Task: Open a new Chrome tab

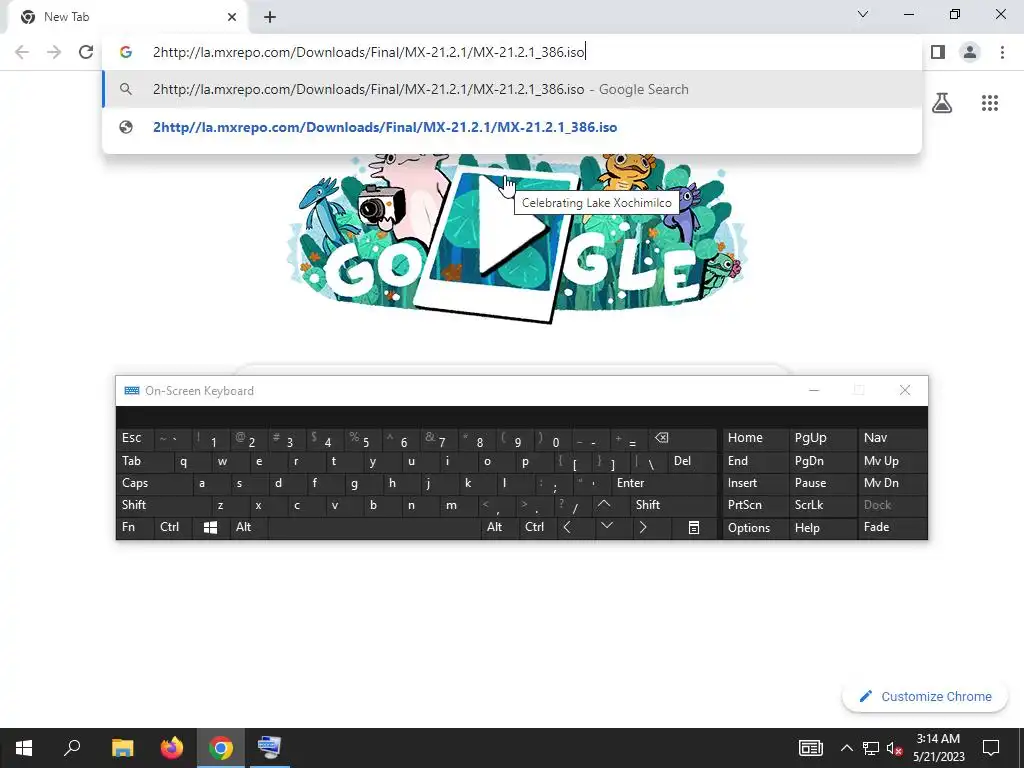Action: (270, 17)
